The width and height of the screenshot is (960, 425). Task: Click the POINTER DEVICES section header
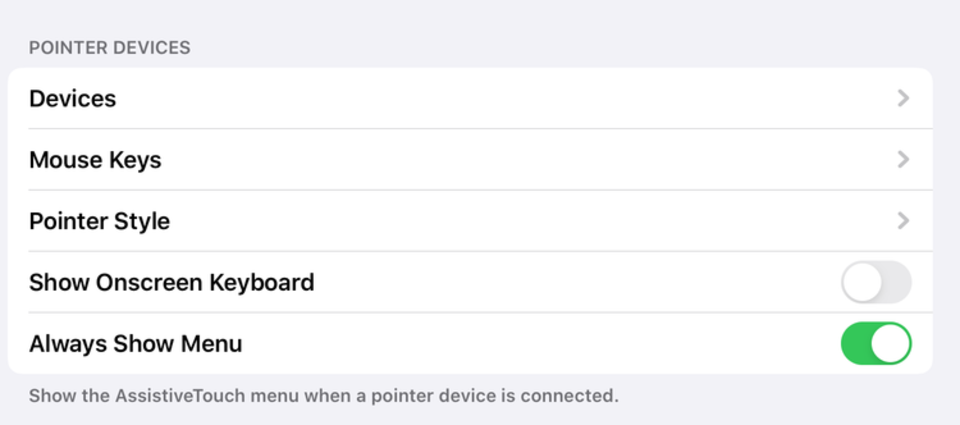(110, 48)
